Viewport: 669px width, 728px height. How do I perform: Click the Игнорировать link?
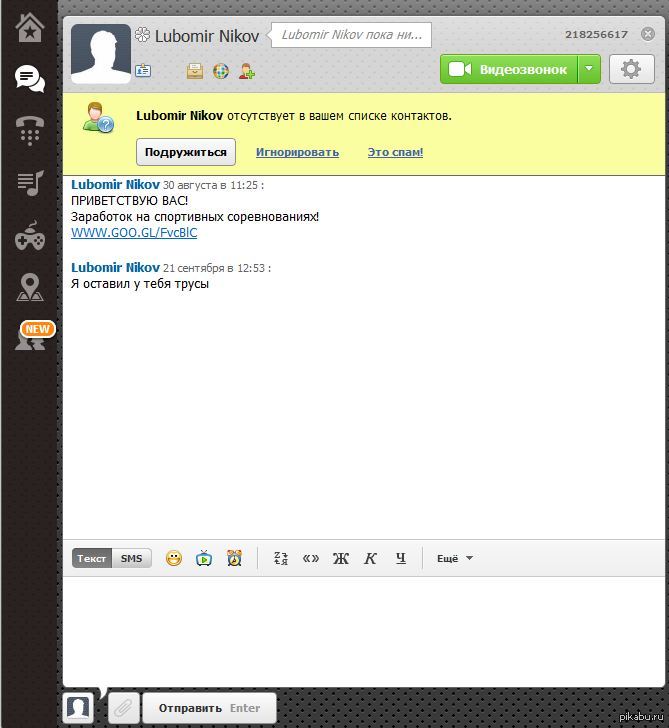[x=297, y=152]
